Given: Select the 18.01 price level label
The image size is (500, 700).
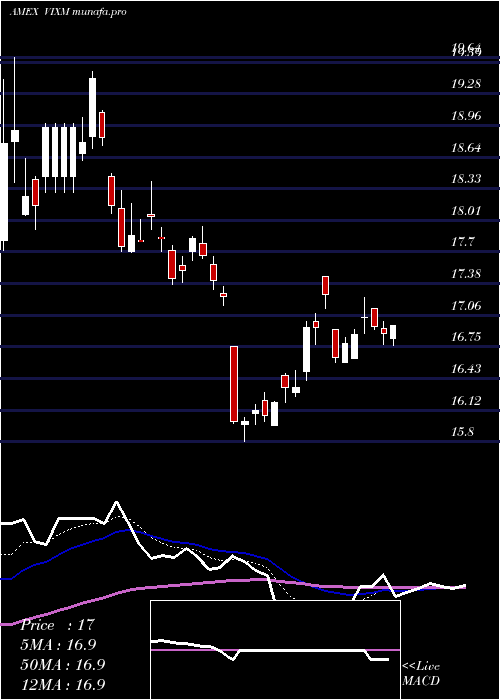Looking at the screenshot, I should (x=466, y=210).
